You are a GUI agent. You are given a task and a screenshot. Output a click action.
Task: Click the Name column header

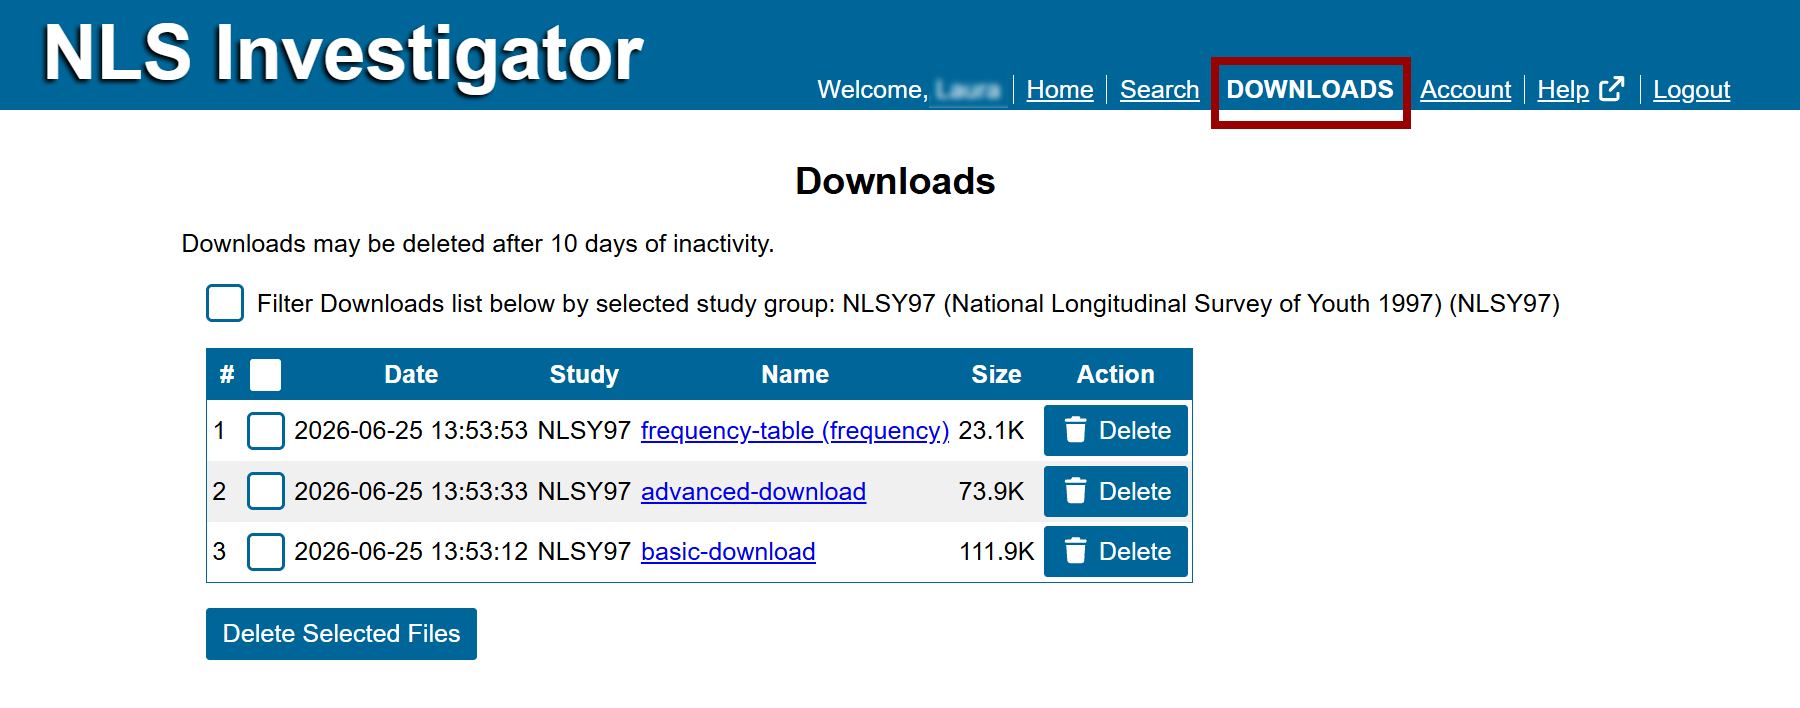click(795, 374)
